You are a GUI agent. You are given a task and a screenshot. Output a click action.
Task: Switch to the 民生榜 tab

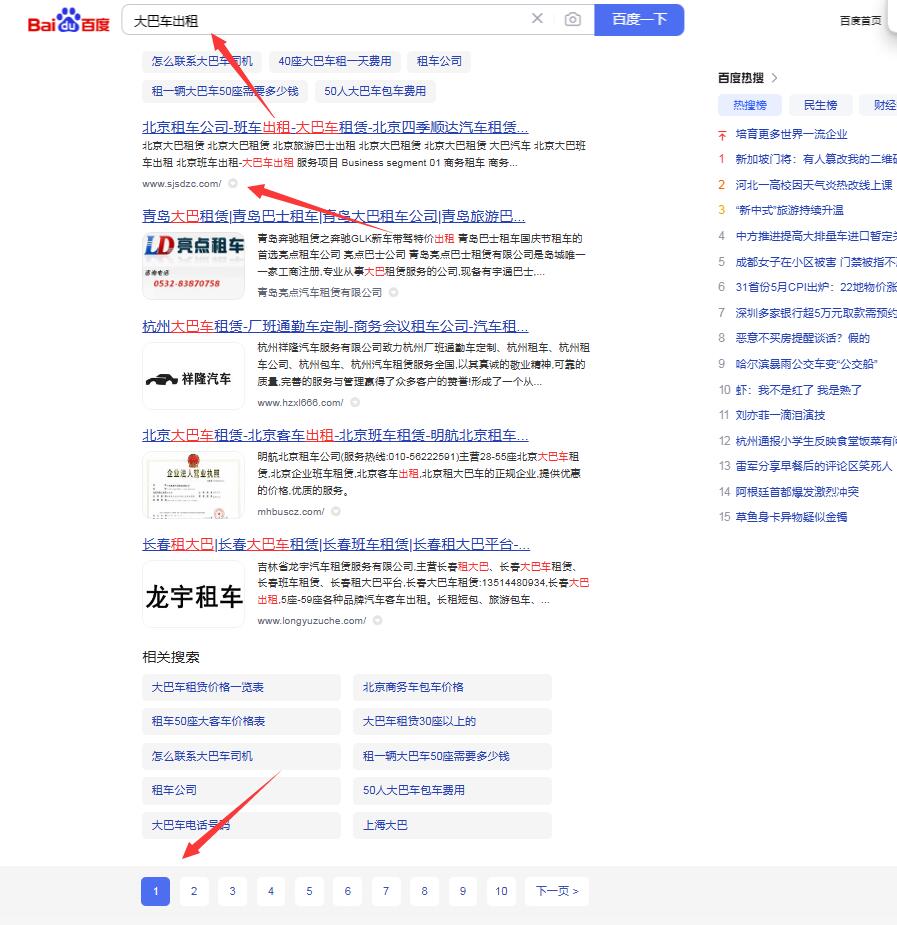click(820, 105)
